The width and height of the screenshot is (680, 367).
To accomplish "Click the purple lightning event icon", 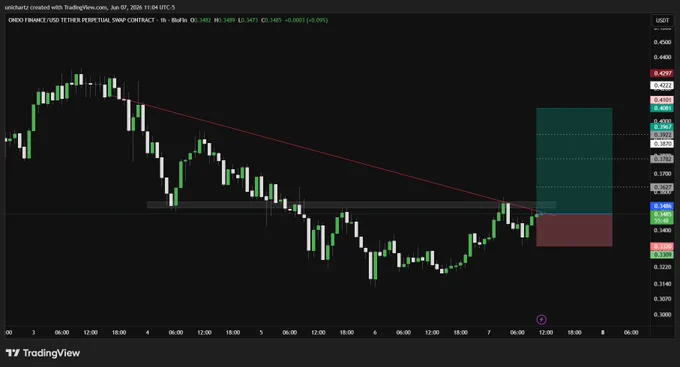I will pos(541,320).
